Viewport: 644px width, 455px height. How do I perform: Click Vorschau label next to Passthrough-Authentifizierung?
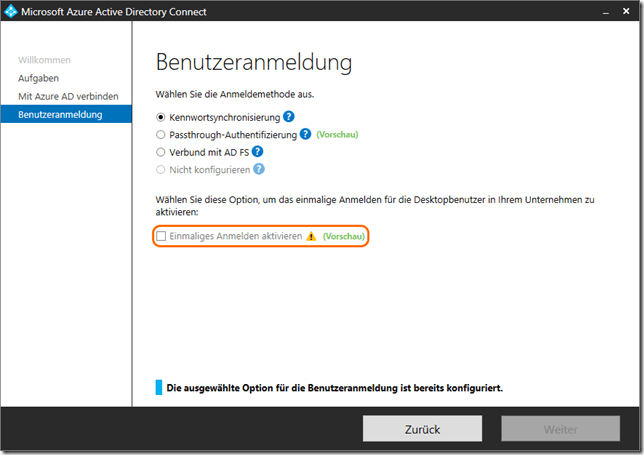click(337, 135)
